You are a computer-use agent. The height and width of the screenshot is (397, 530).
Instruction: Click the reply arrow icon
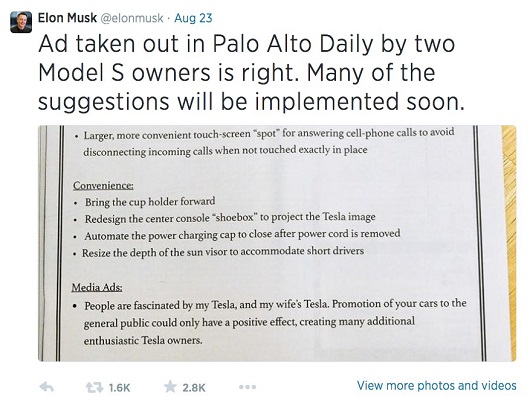[47, 387]
